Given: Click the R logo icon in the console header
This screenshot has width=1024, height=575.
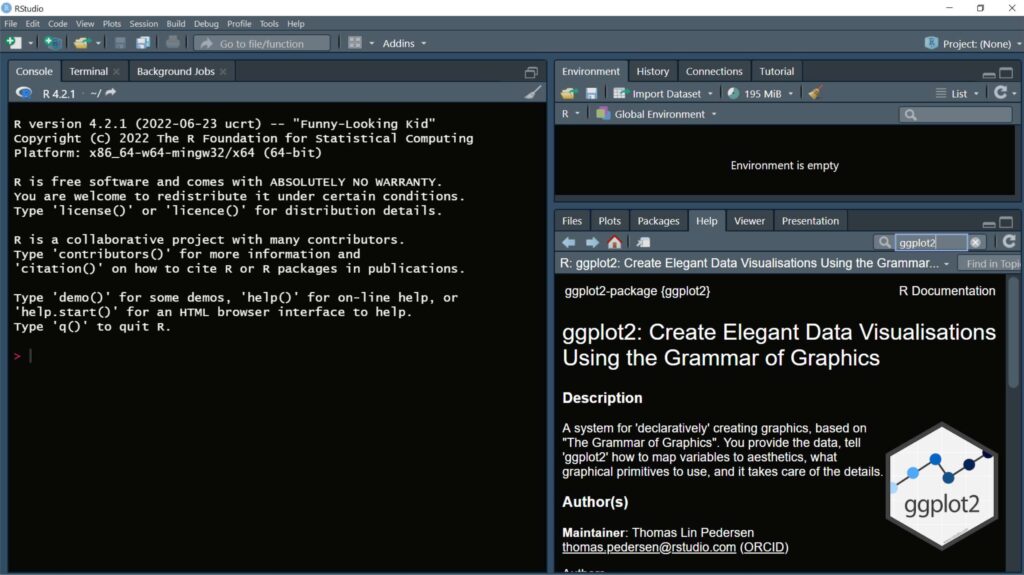Looking at the screenshot, I should (24, 93).
